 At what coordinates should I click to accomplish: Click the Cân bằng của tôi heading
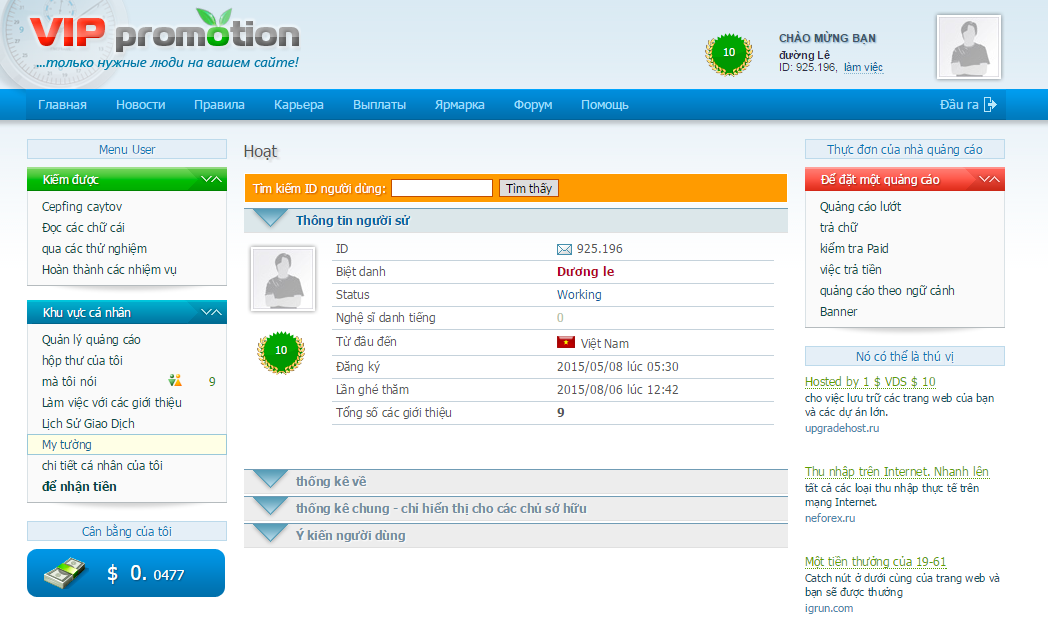[127, 531]
